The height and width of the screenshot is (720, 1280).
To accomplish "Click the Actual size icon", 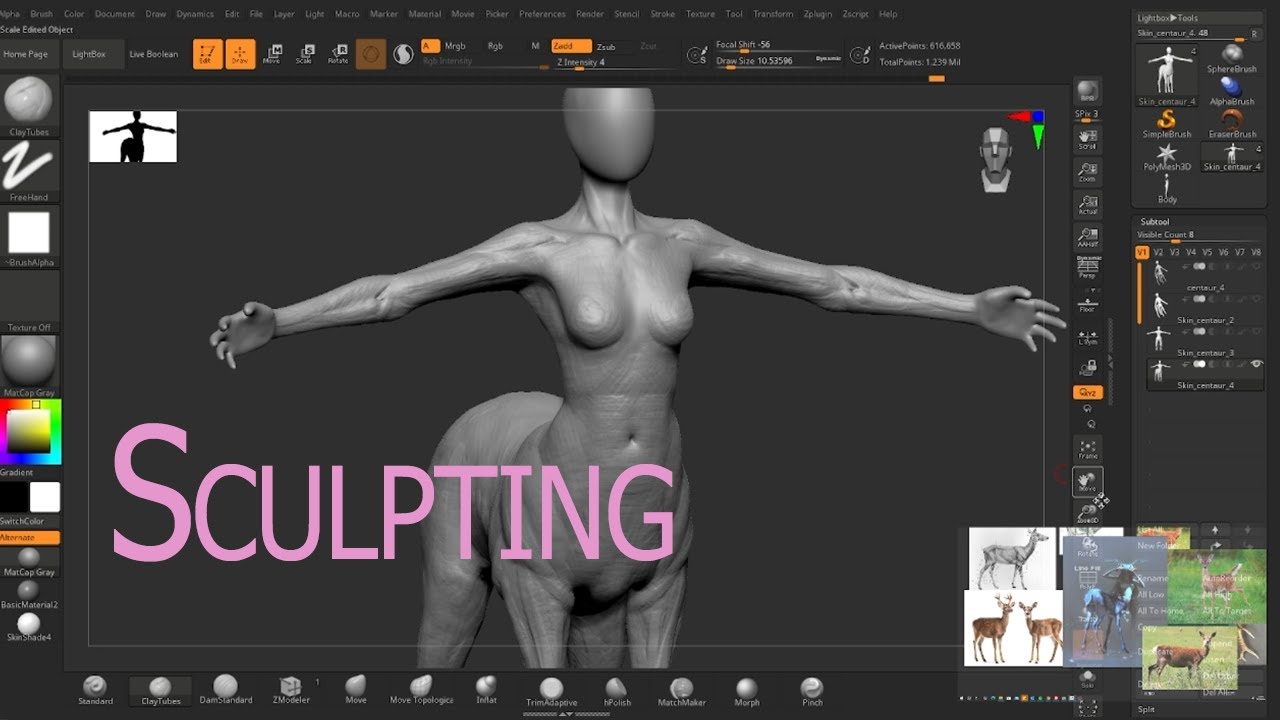I will click(1088, 205).
